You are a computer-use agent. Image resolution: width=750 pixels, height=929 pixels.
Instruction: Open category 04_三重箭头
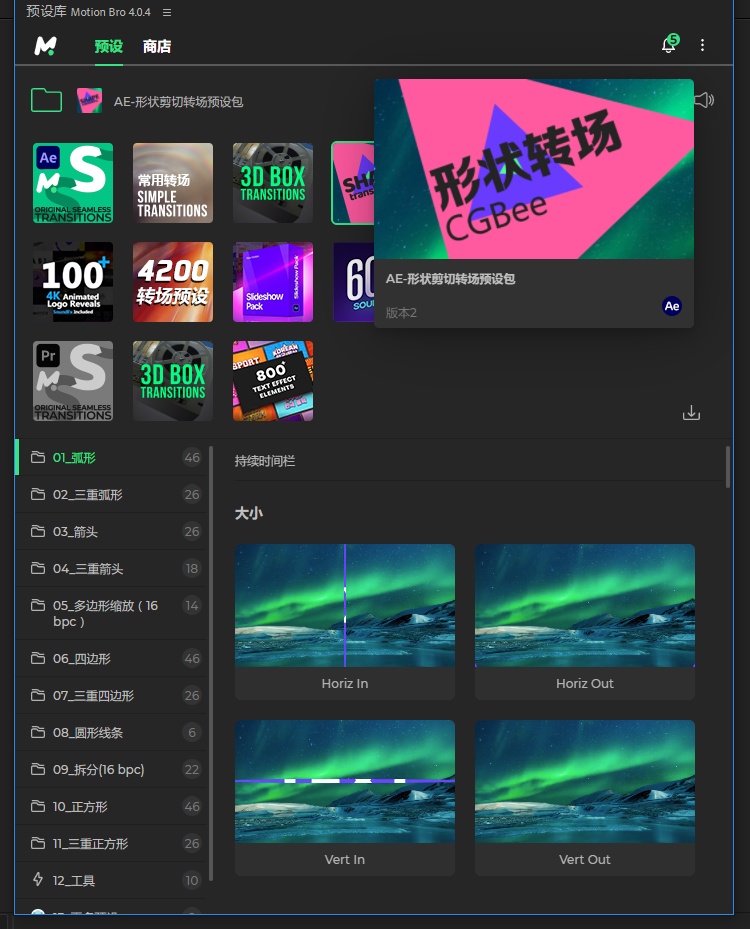click(x=111, y=568)
